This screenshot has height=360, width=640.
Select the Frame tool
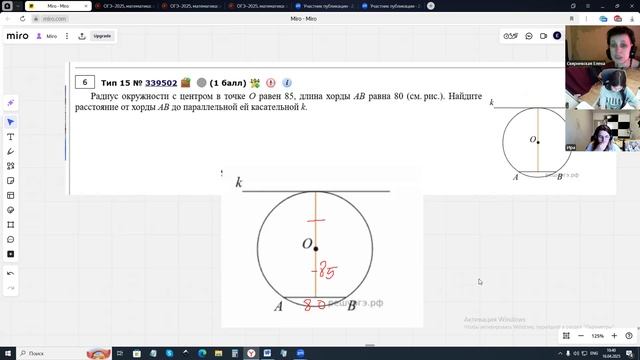(x=11, y=225)
